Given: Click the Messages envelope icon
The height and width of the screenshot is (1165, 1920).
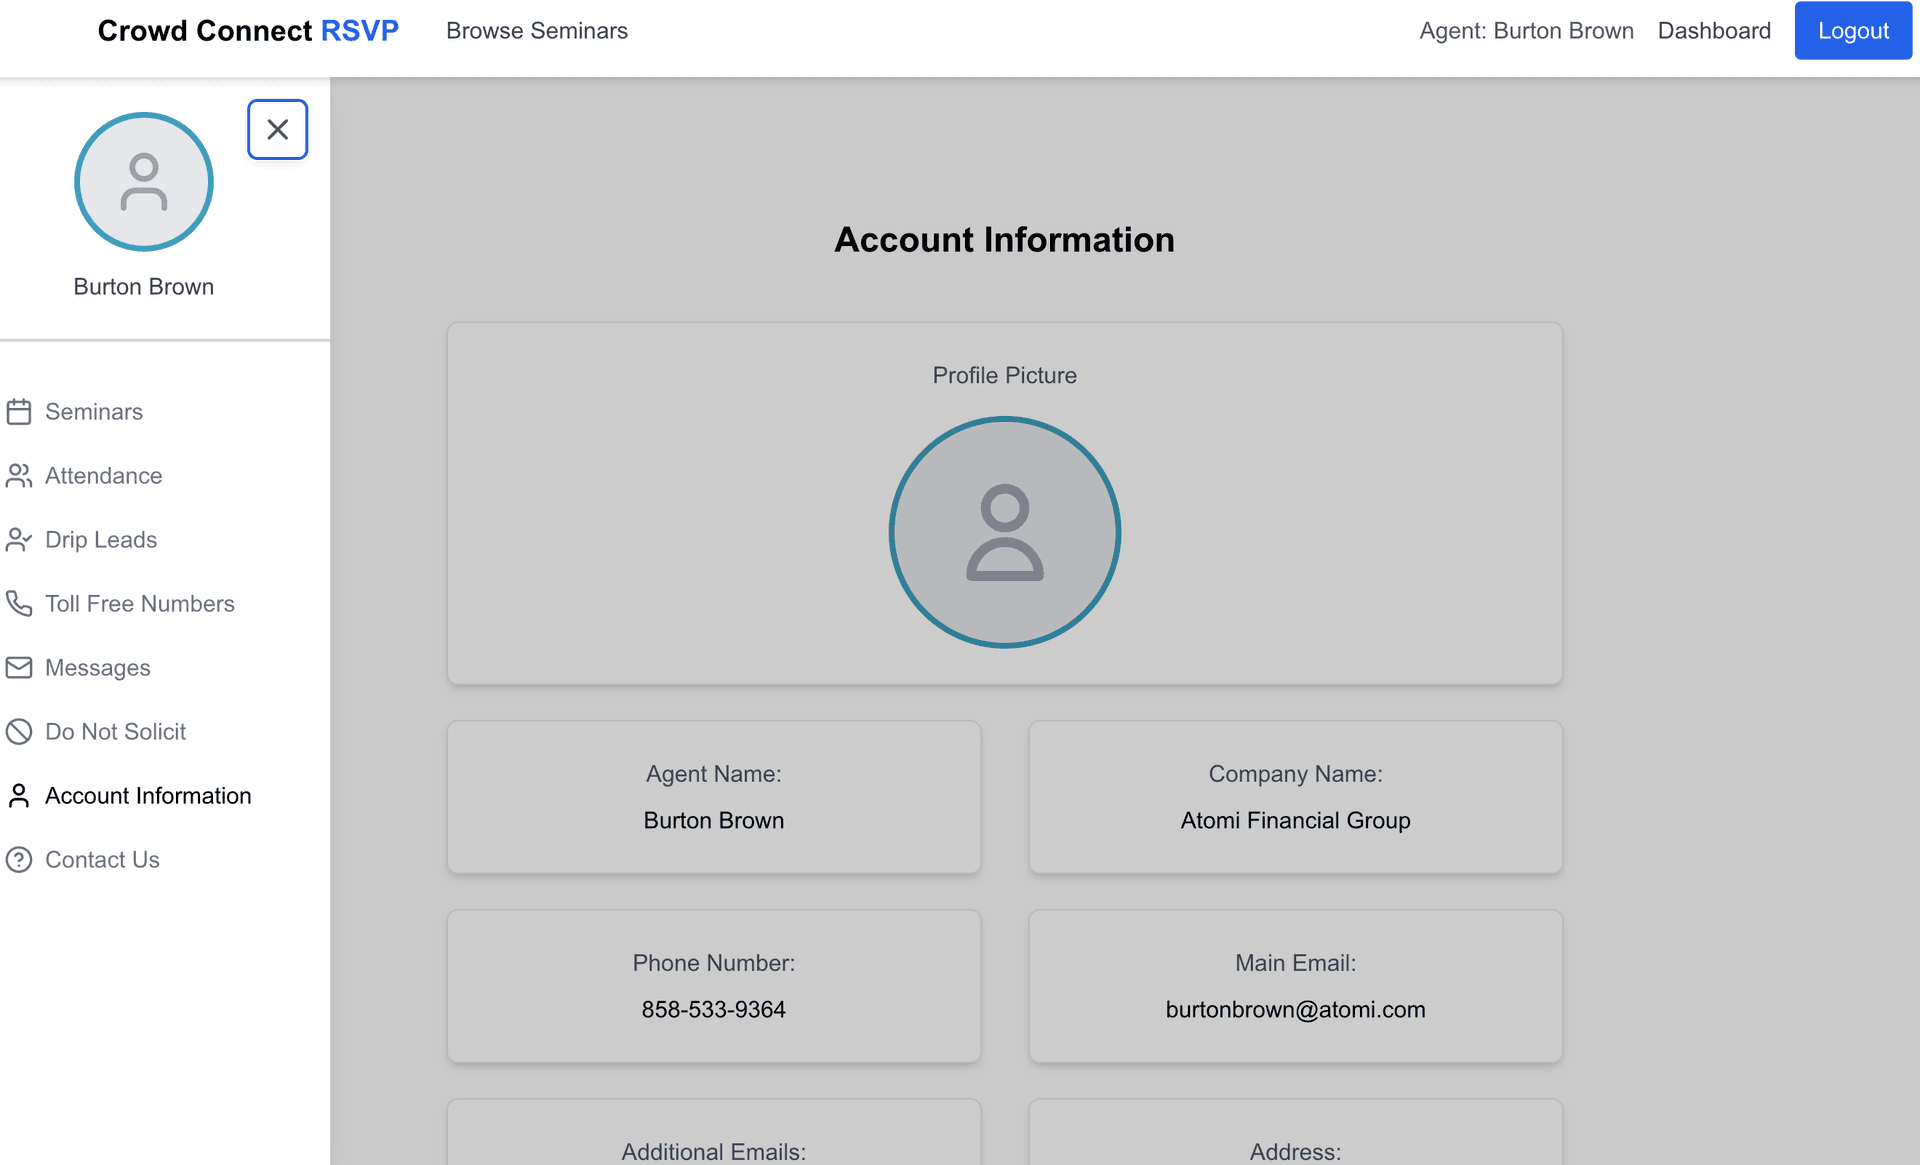Looking at the screenshot, I should (x=19, y=668).
